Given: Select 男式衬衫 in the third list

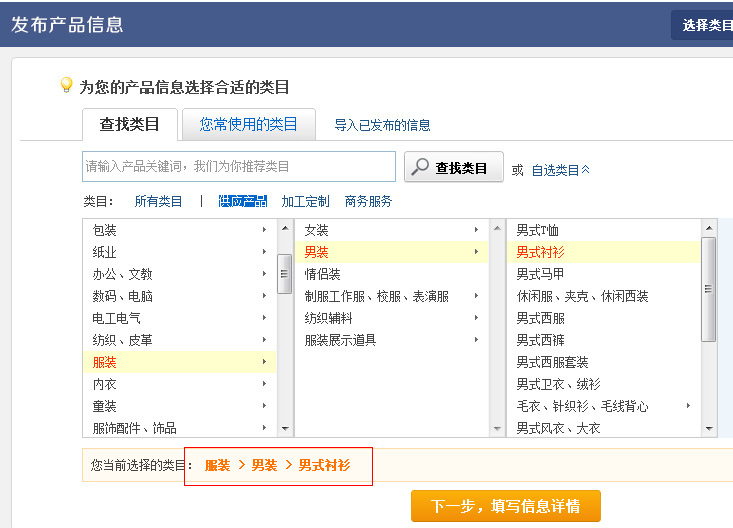Looking at the screenshot, I should click(604, 252).
